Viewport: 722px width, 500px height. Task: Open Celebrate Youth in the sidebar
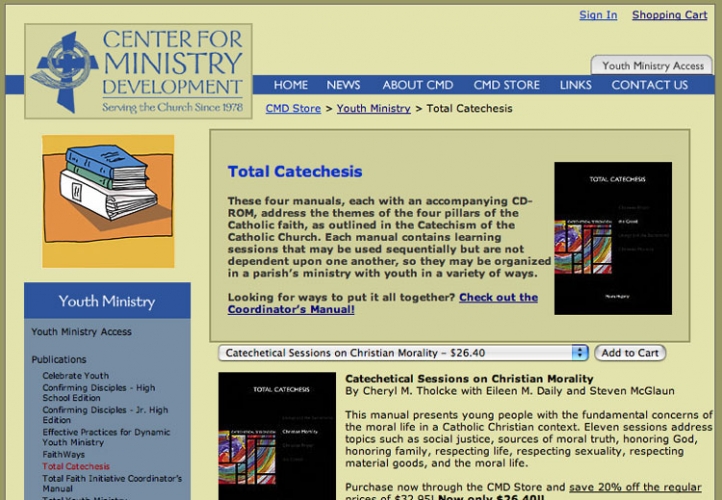click(x=76, y=376)
